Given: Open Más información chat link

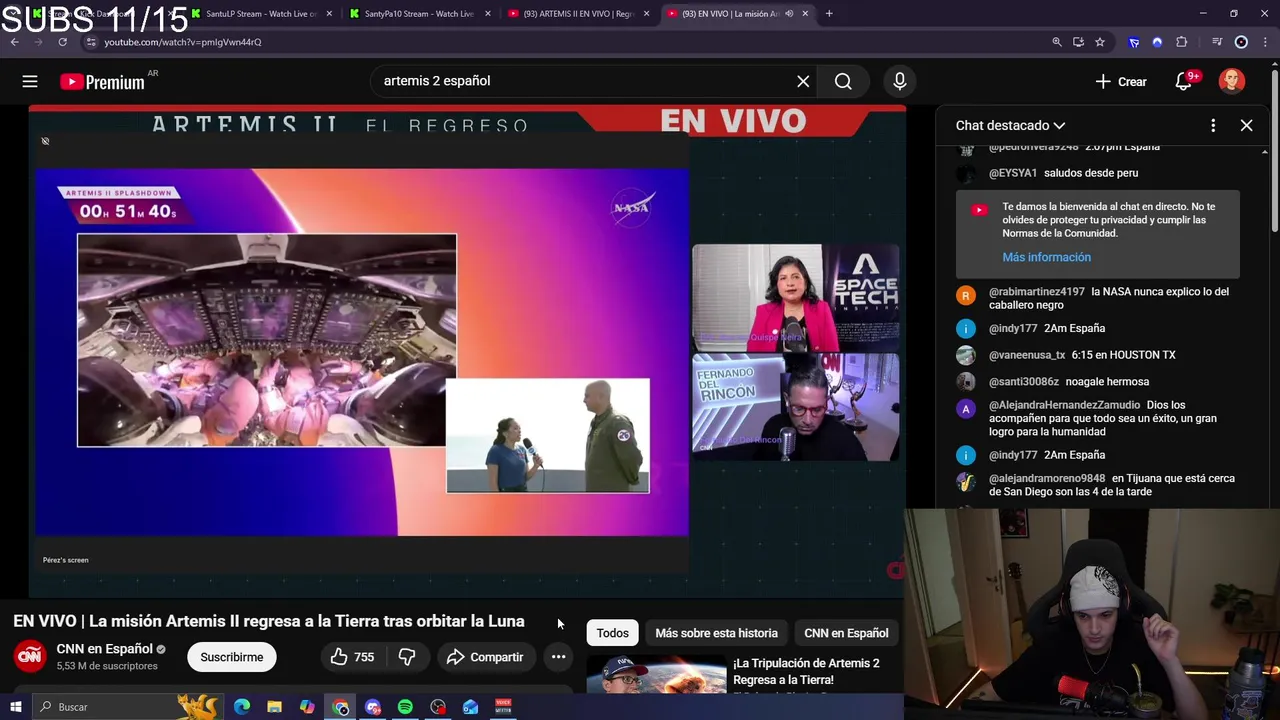Looking at the screenshot, I should (x=1046, y=257).
